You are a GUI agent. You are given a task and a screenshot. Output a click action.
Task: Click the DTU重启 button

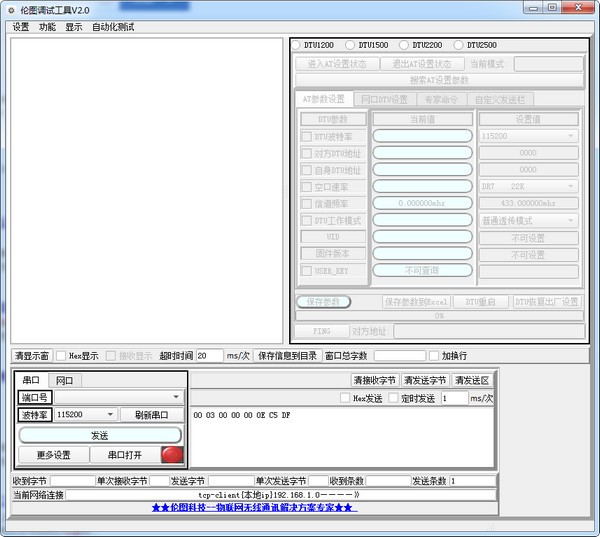click(481, 302)
